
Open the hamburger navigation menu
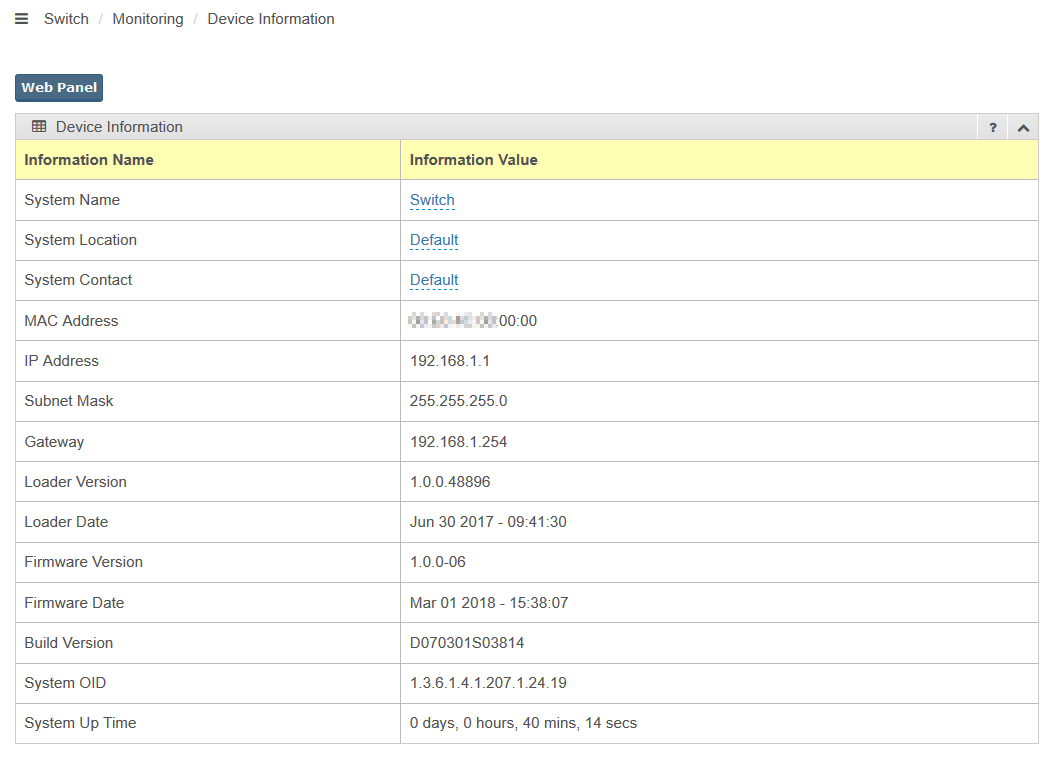coord(21,19)
